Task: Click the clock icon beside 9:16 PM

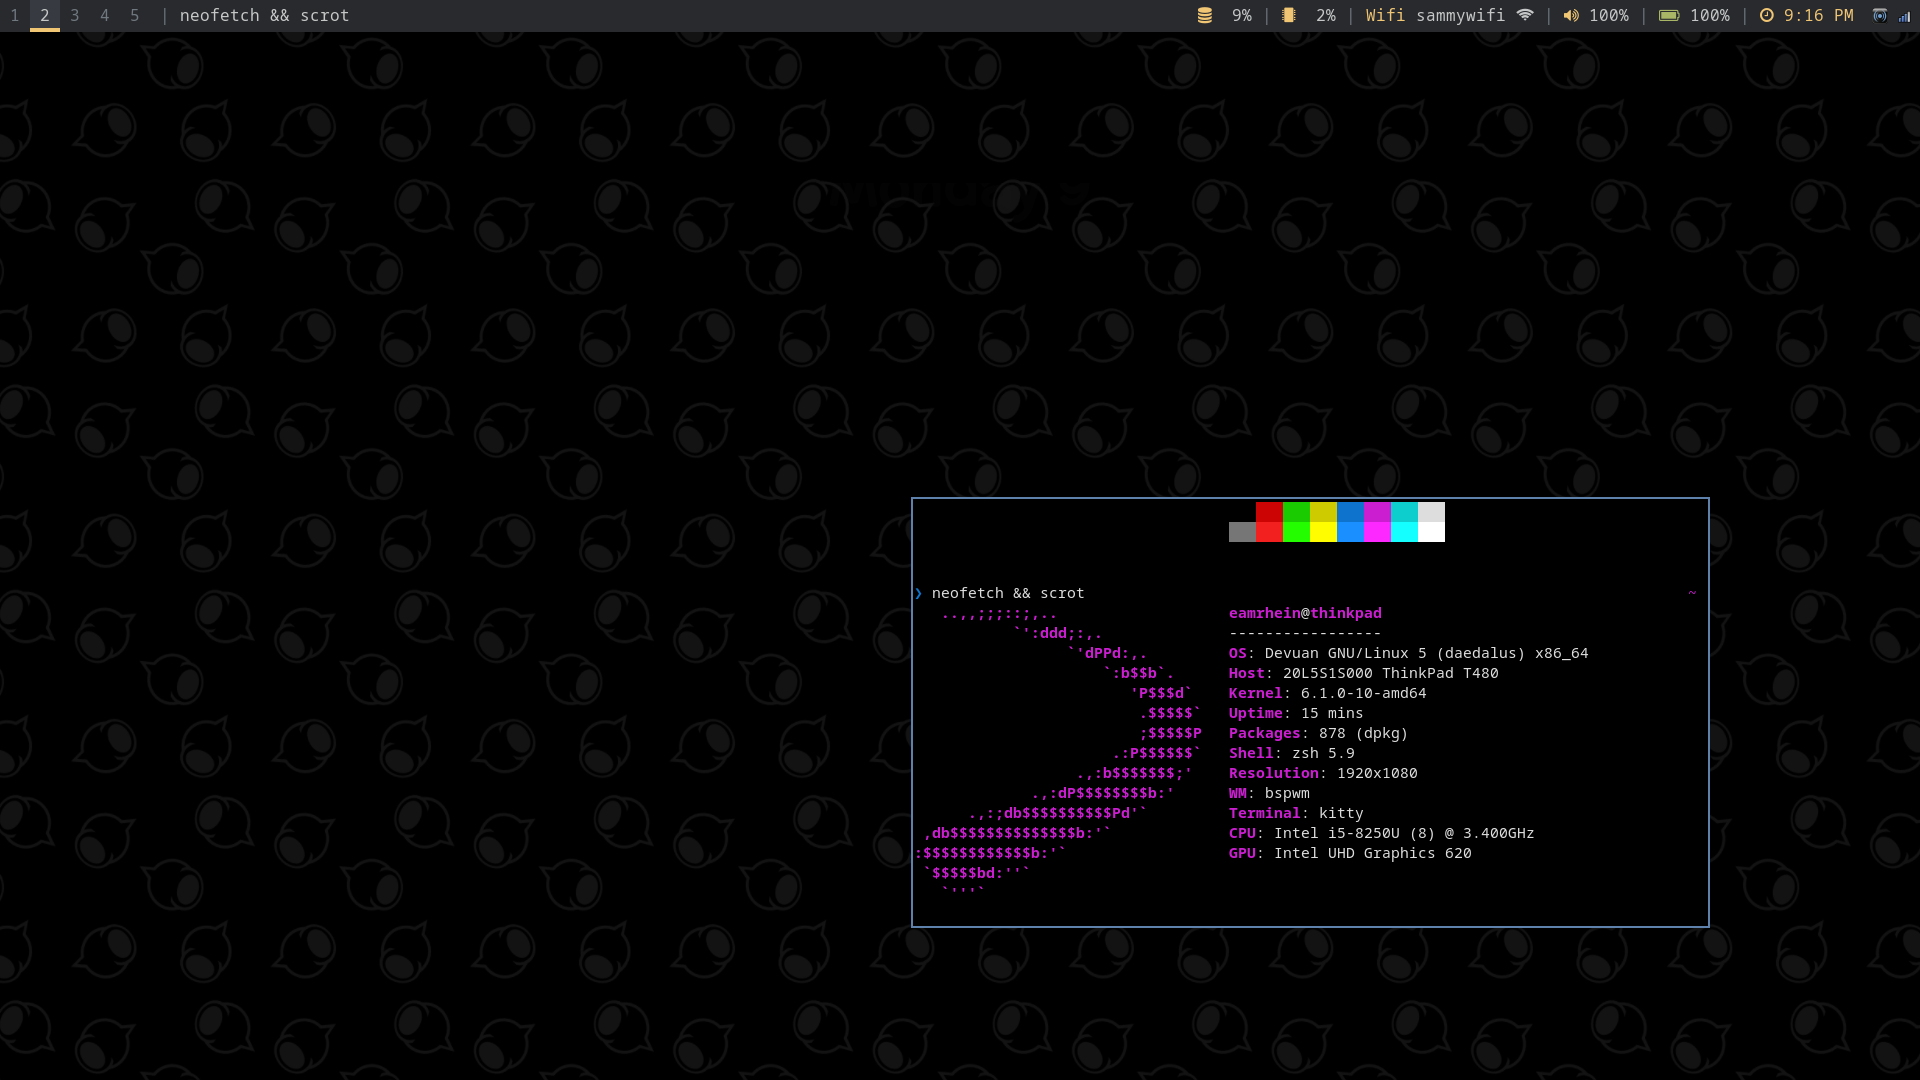Action: [1767, 15]
